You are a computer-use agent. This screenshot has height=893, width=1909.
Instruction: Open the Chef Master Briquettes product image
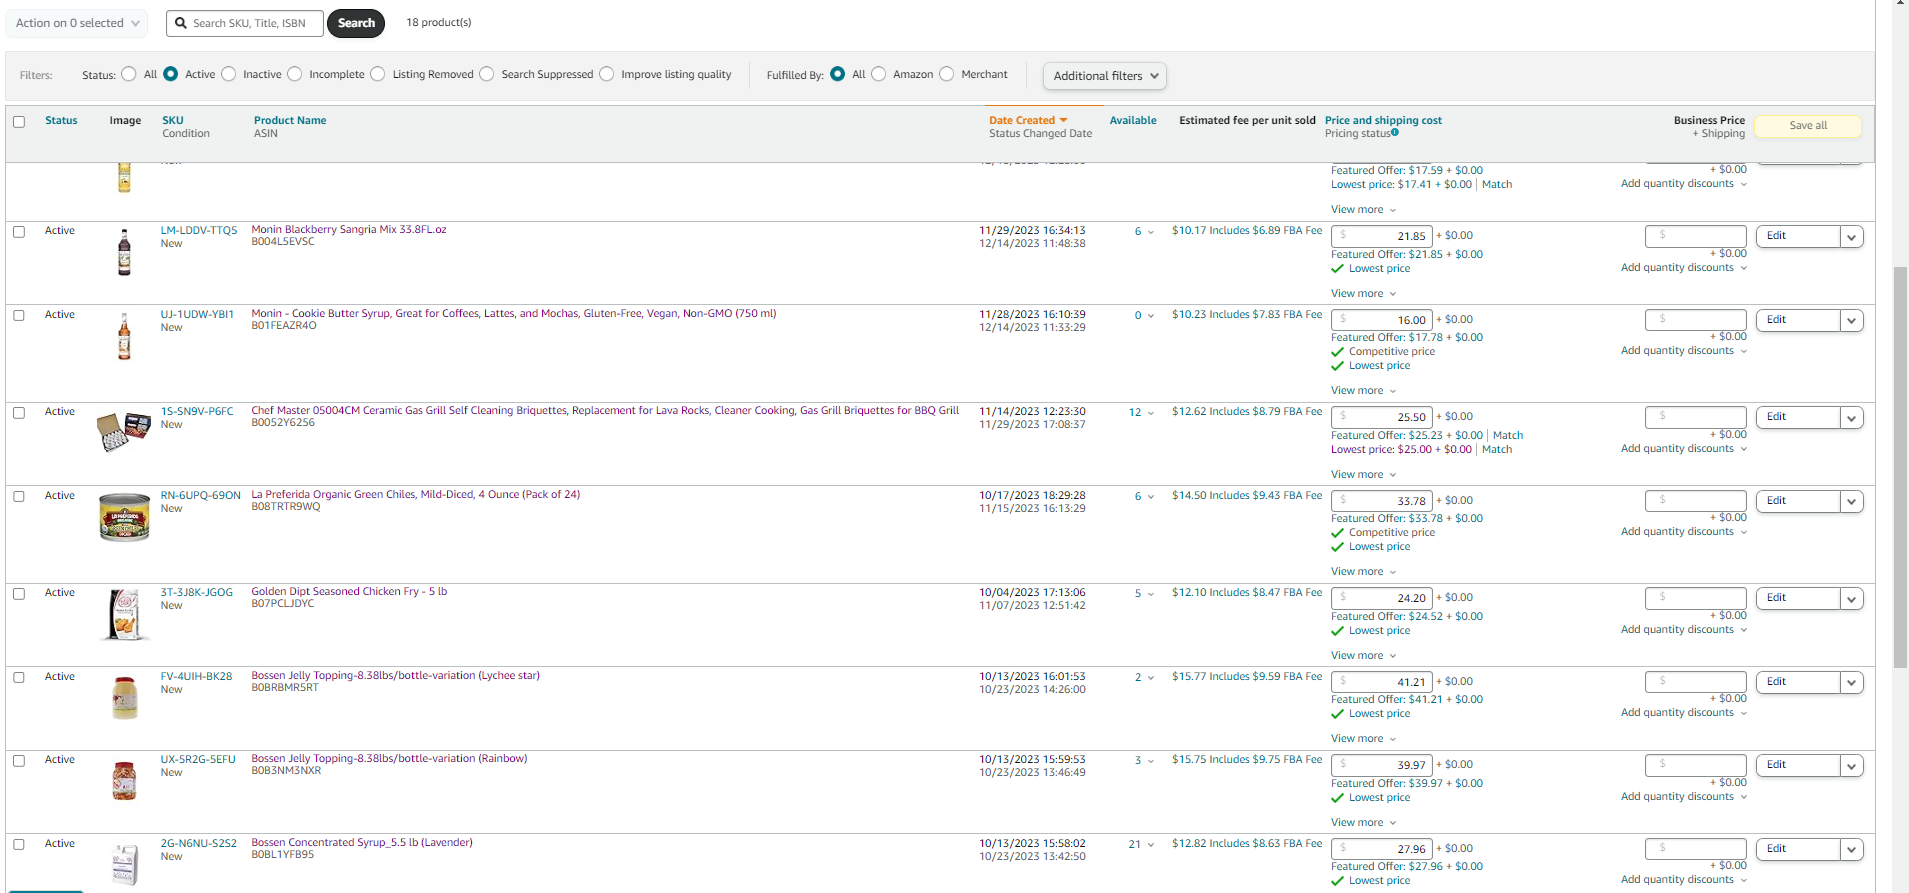pyautogui.click(x=124, y=431)
